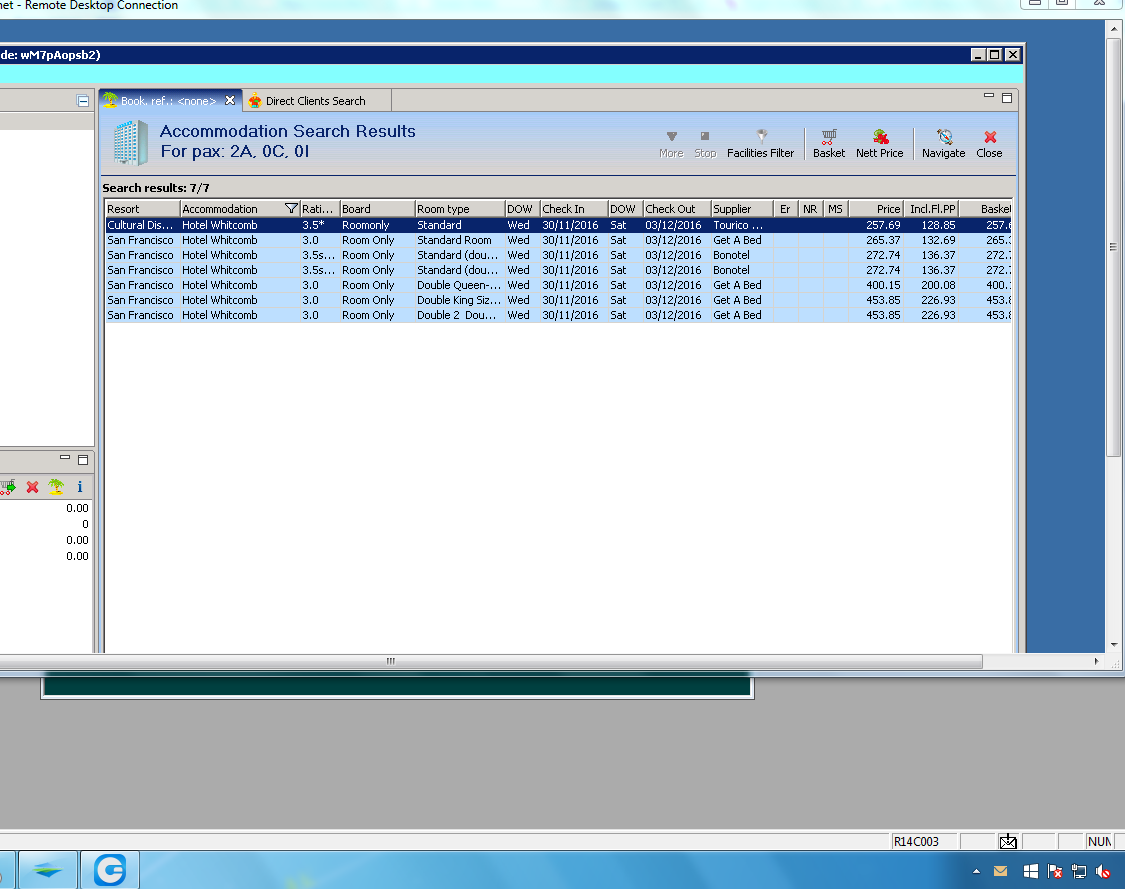
Task: Click the Action Center flag icon
Action: coord(1054,871)
